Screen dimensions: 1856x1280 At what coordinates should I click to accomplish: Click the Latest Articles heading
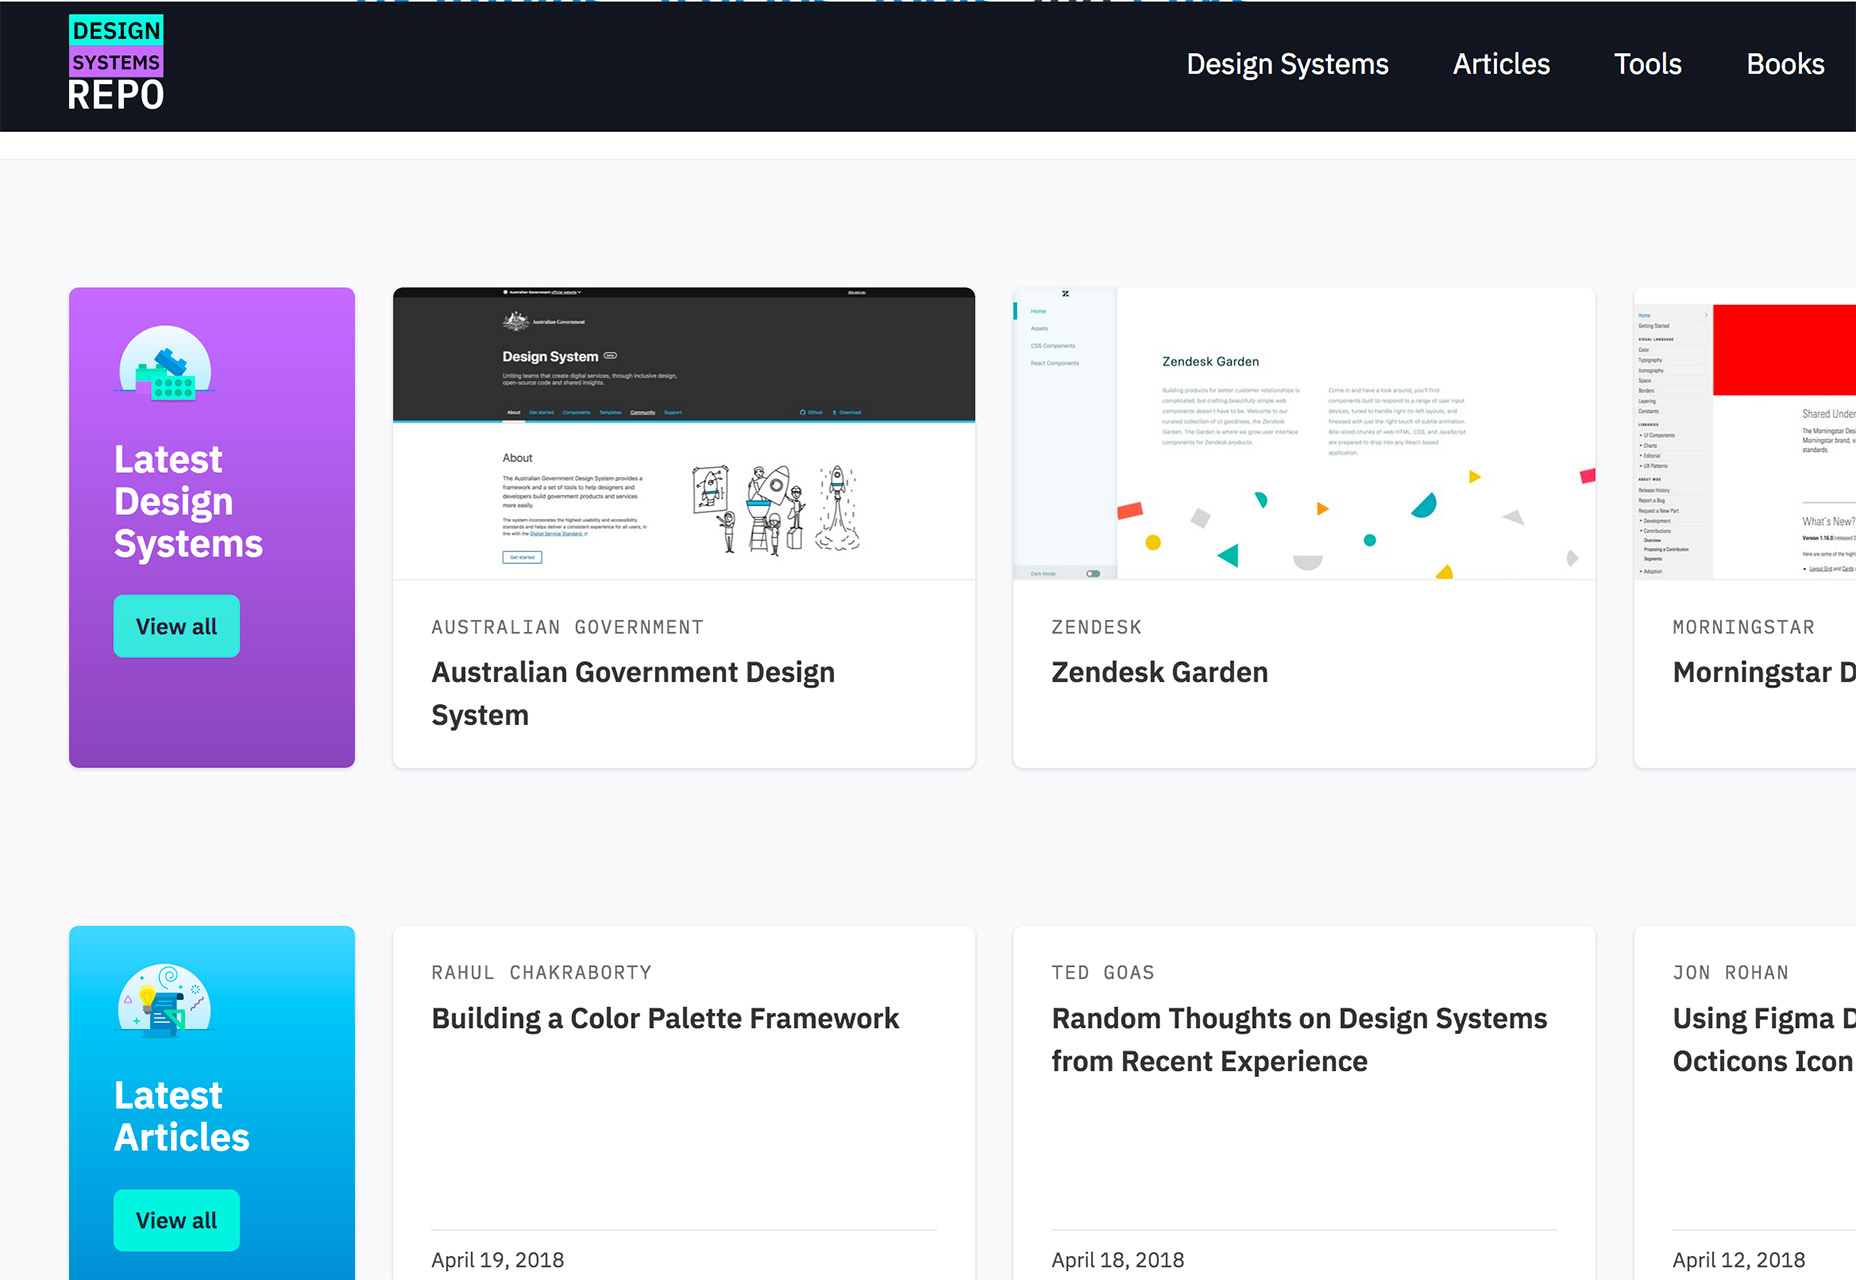181,1116
